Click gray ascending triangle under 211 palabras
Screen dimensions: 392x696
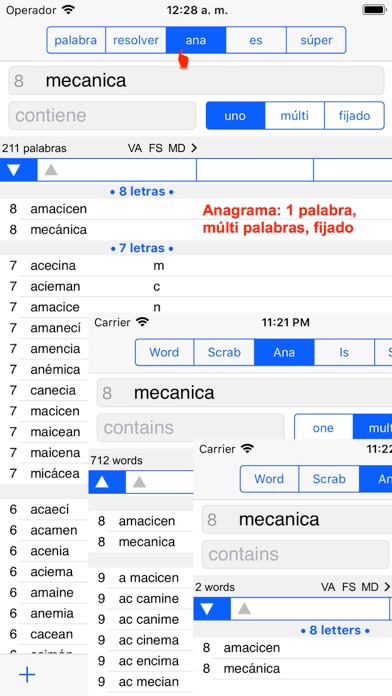point(51,170)
